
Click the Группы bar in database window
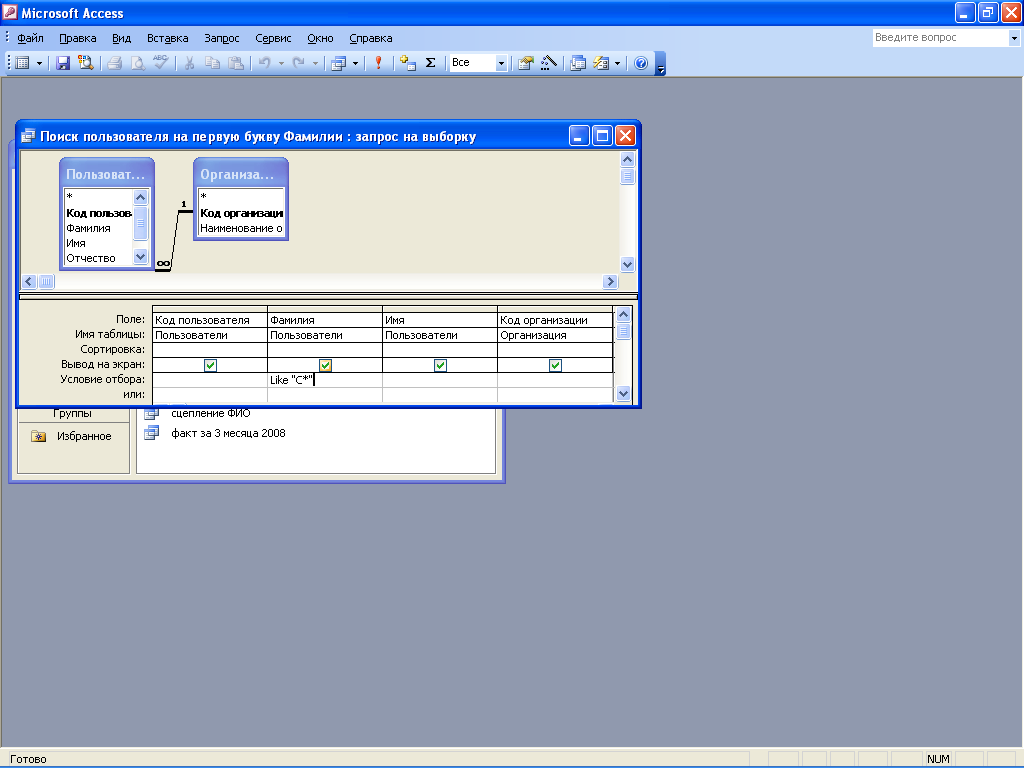[x=72, y=413]
